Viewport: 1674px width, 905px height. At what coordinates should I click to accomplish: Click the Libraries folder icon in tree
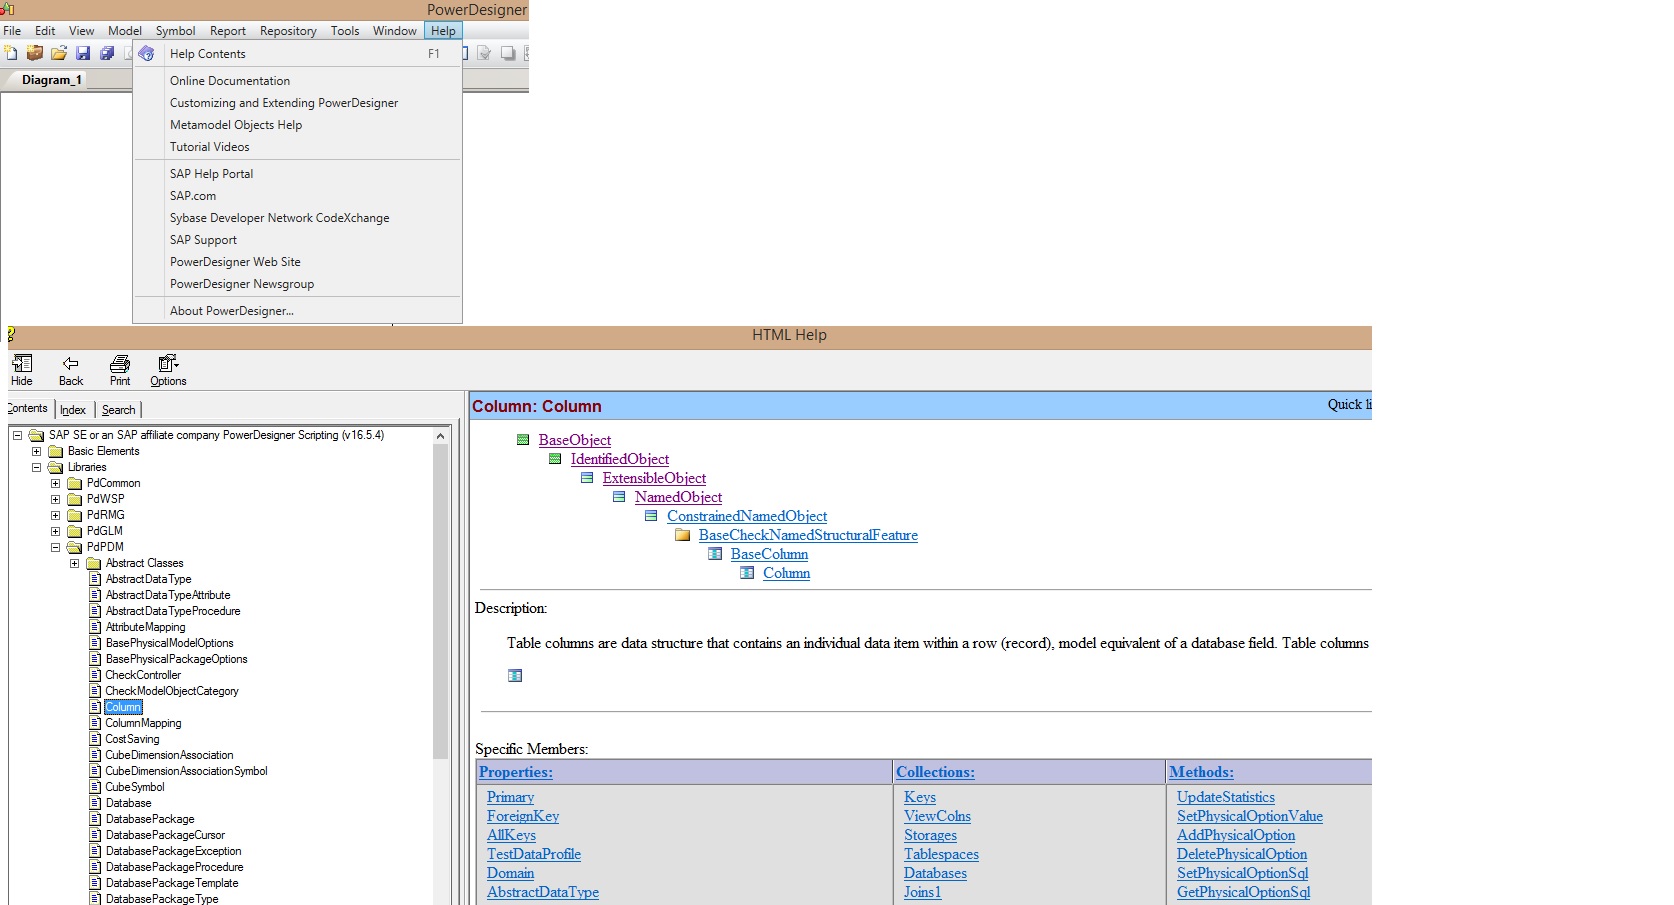pyautogui.click(x=55, y=467)
